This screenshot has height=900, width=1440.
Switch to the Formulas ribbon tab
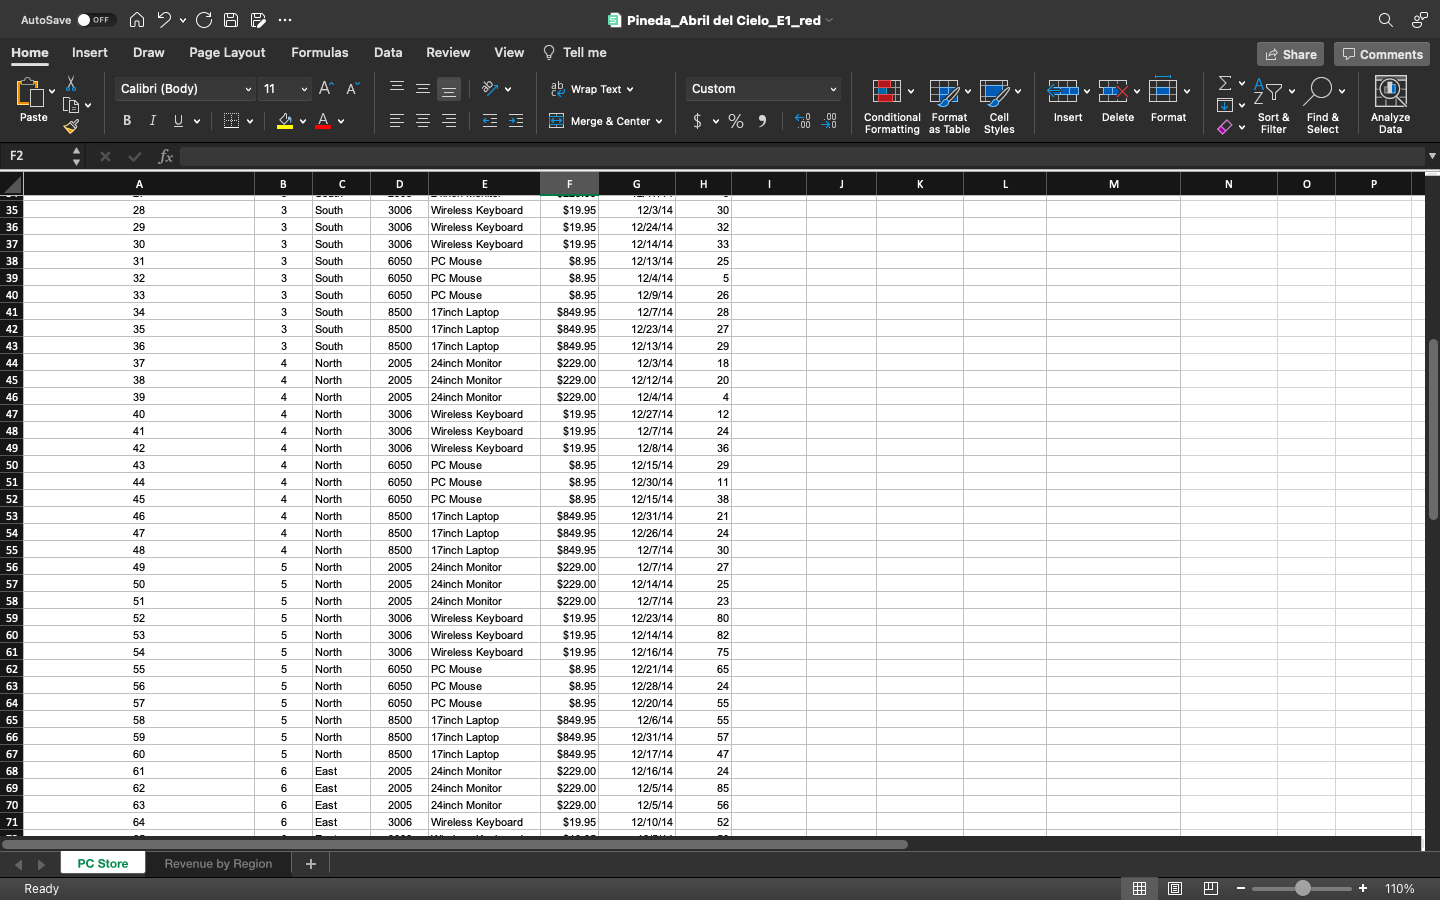pos(320,52)
